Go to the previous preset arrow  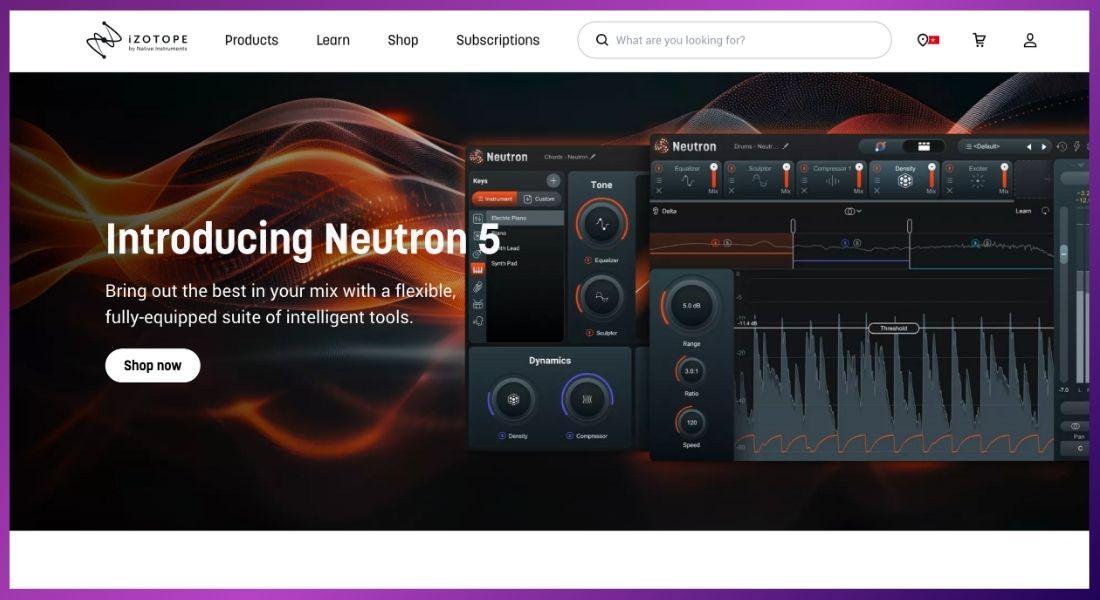point(1029,147)
